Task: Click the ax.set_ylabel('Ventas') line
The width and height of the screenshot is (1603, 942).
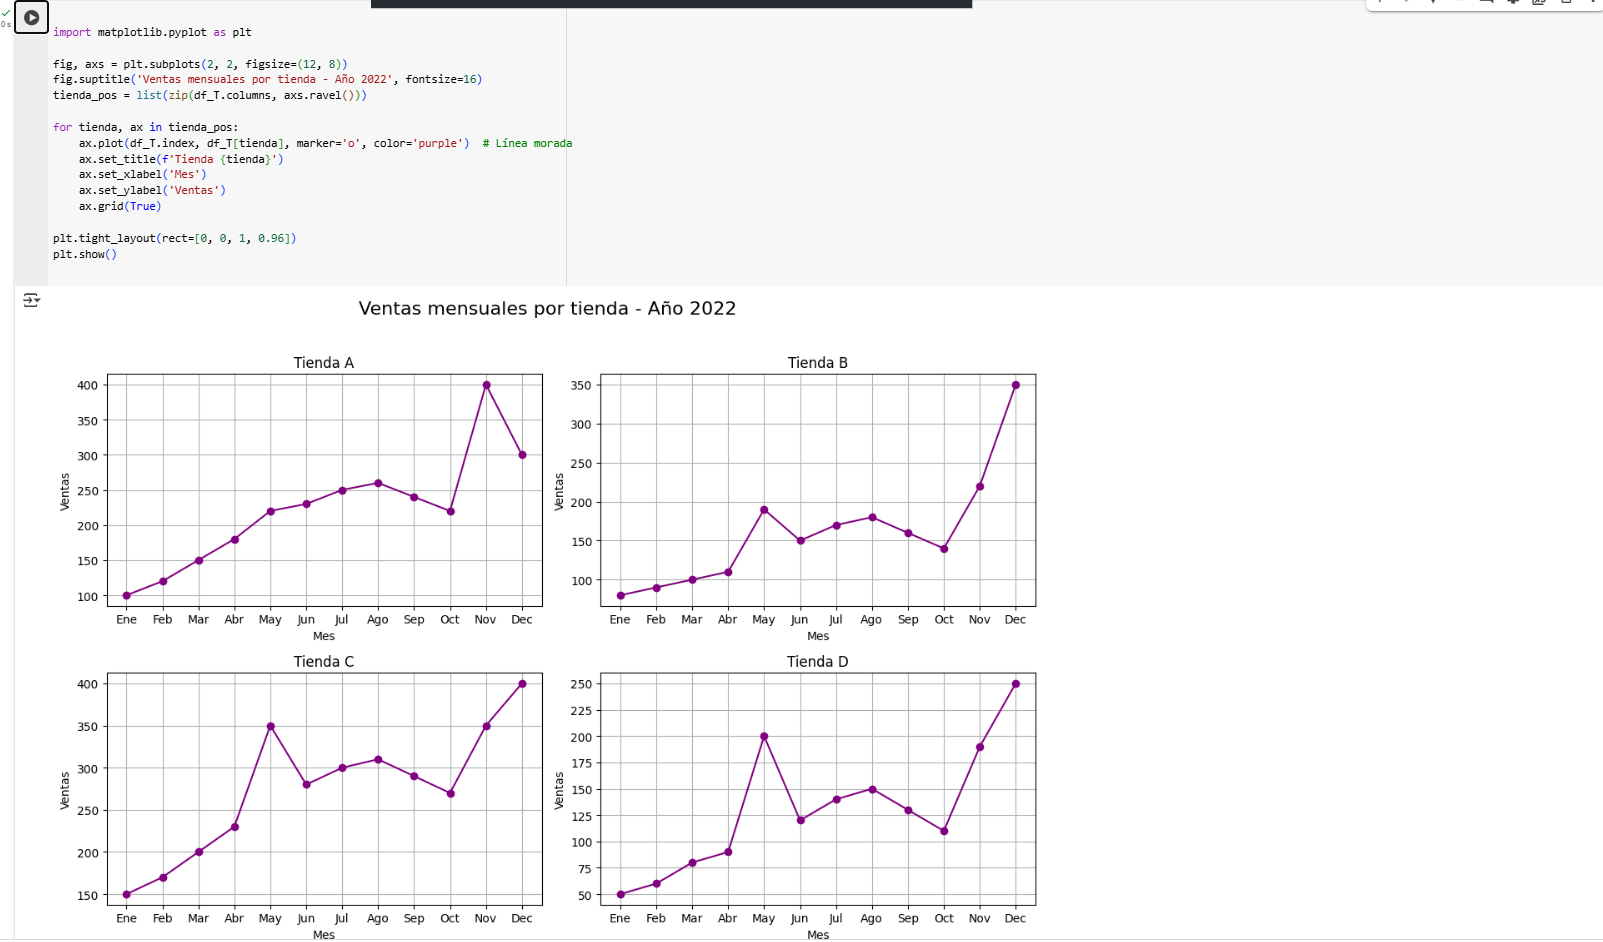Action: (152, 190)
